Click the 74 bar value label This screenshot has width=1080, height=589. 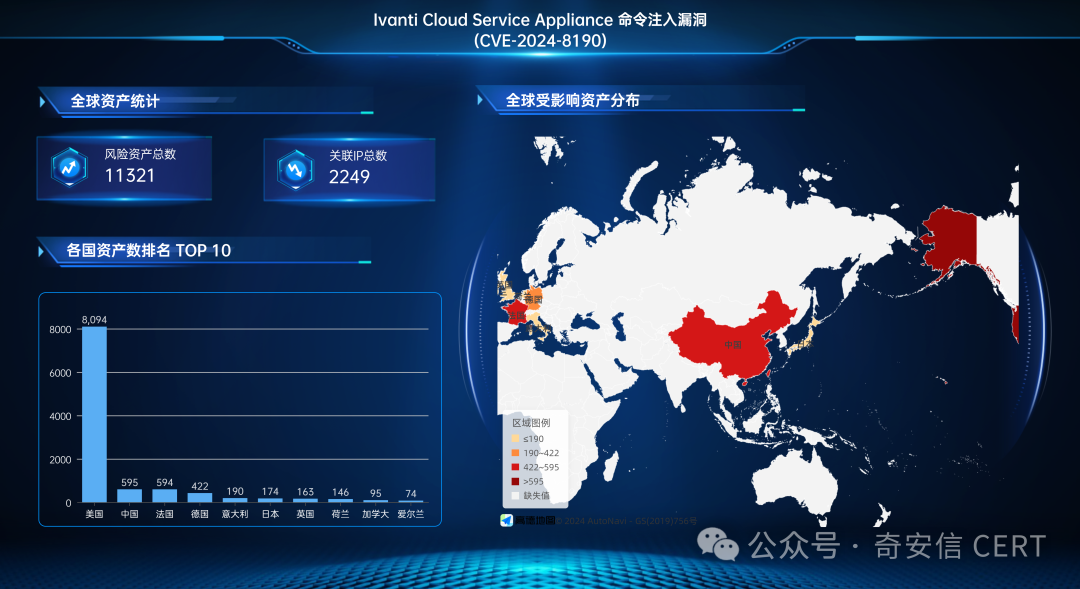click(411, 493)
